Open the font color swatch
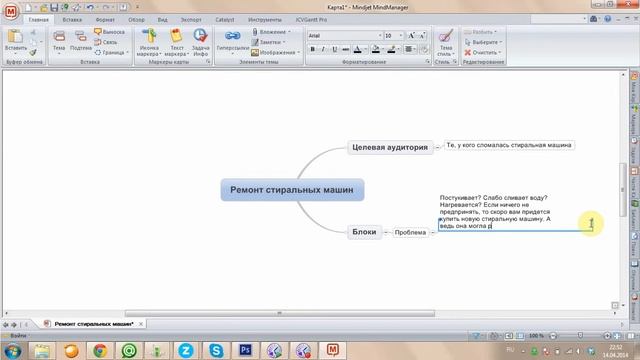This screenshot has height=360, width=640. click(358, 49)
